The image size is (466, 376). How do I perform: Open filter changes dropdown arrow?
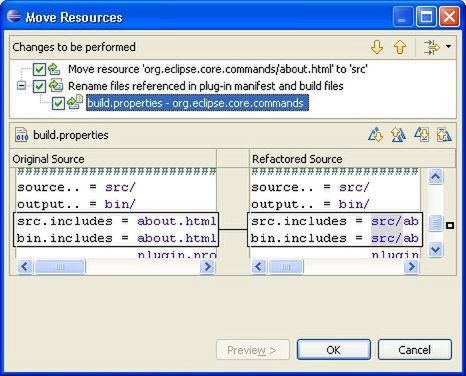click(449, 46)
